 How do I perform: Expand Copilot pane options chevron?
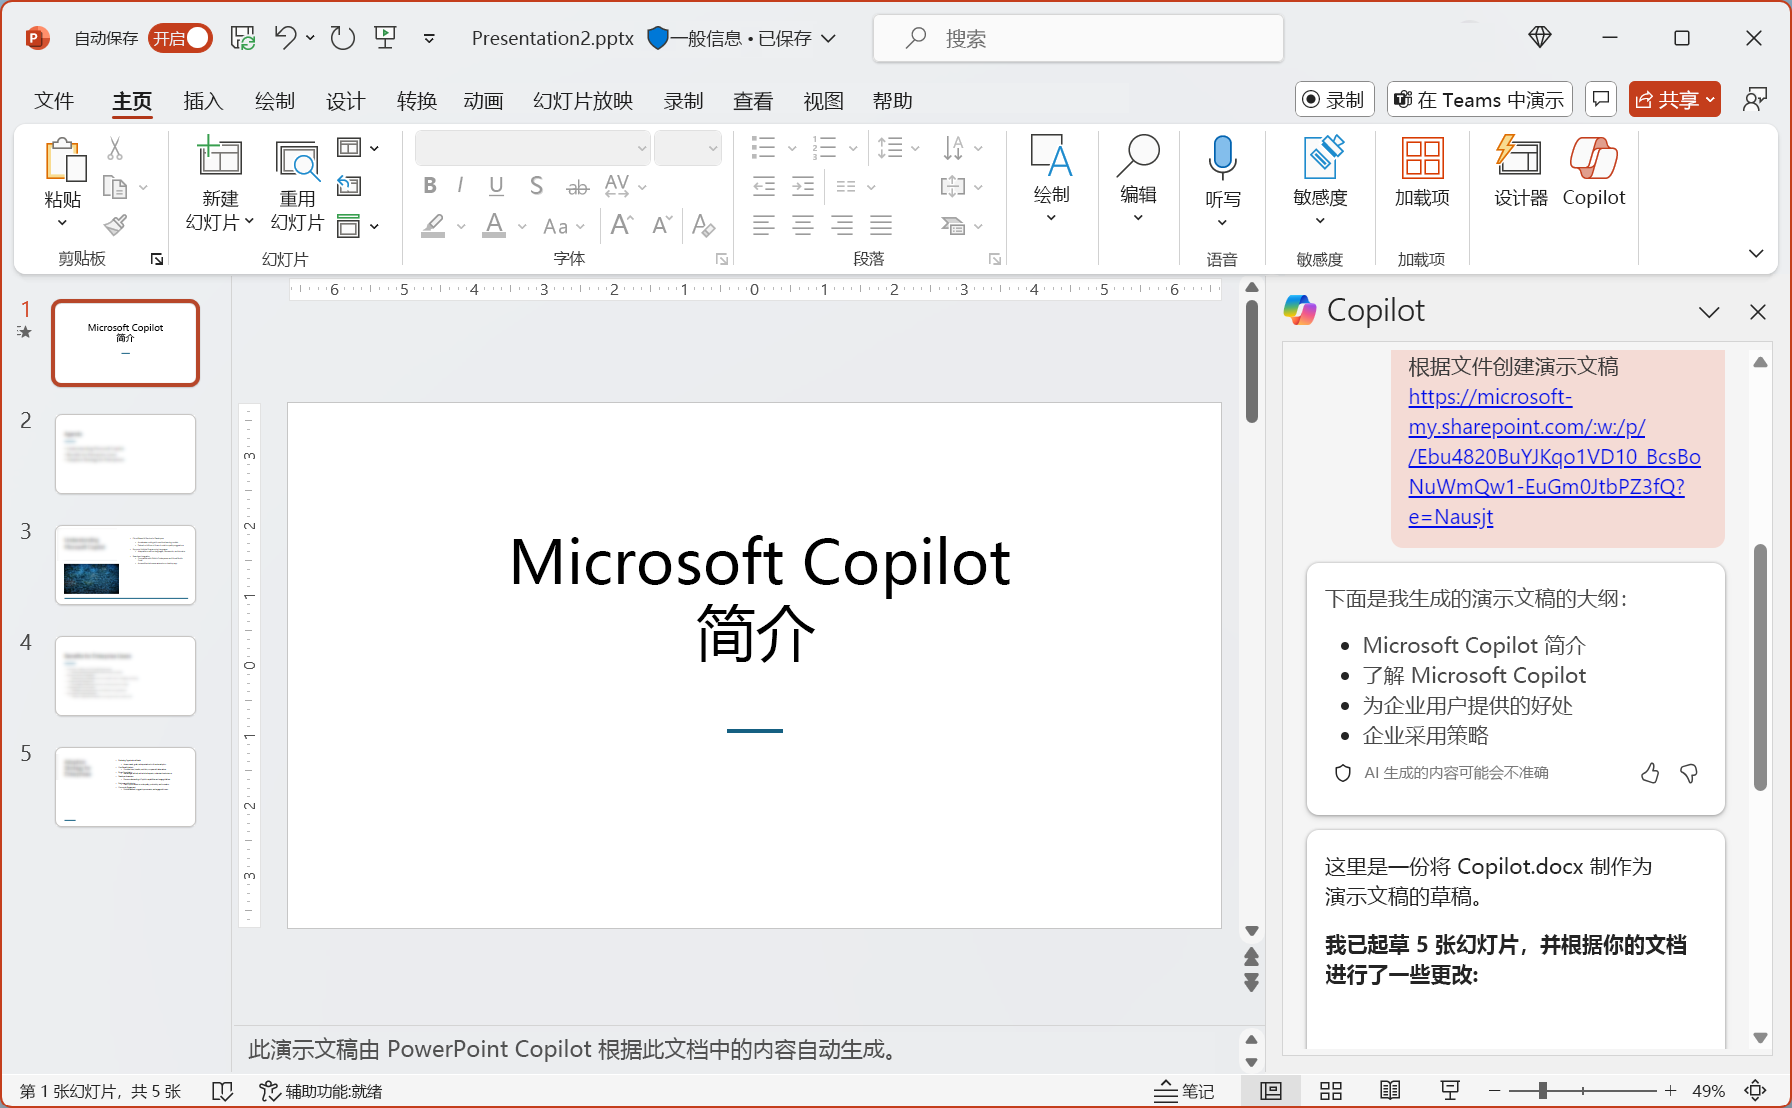point(1709,312)
